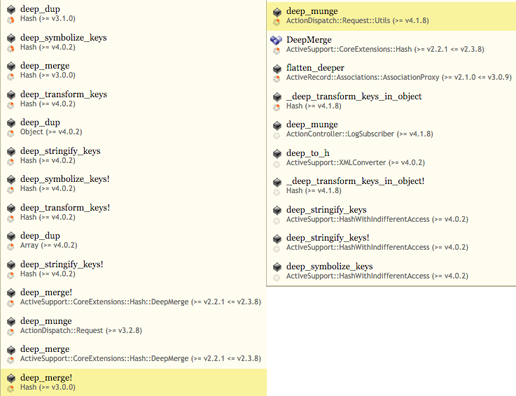Click the cube icon for deep_munge ActionDispatch::Request (>= v3.2.8)
Image resolution: width=516 pixels, height=396 pixels.
coord(11,321)
